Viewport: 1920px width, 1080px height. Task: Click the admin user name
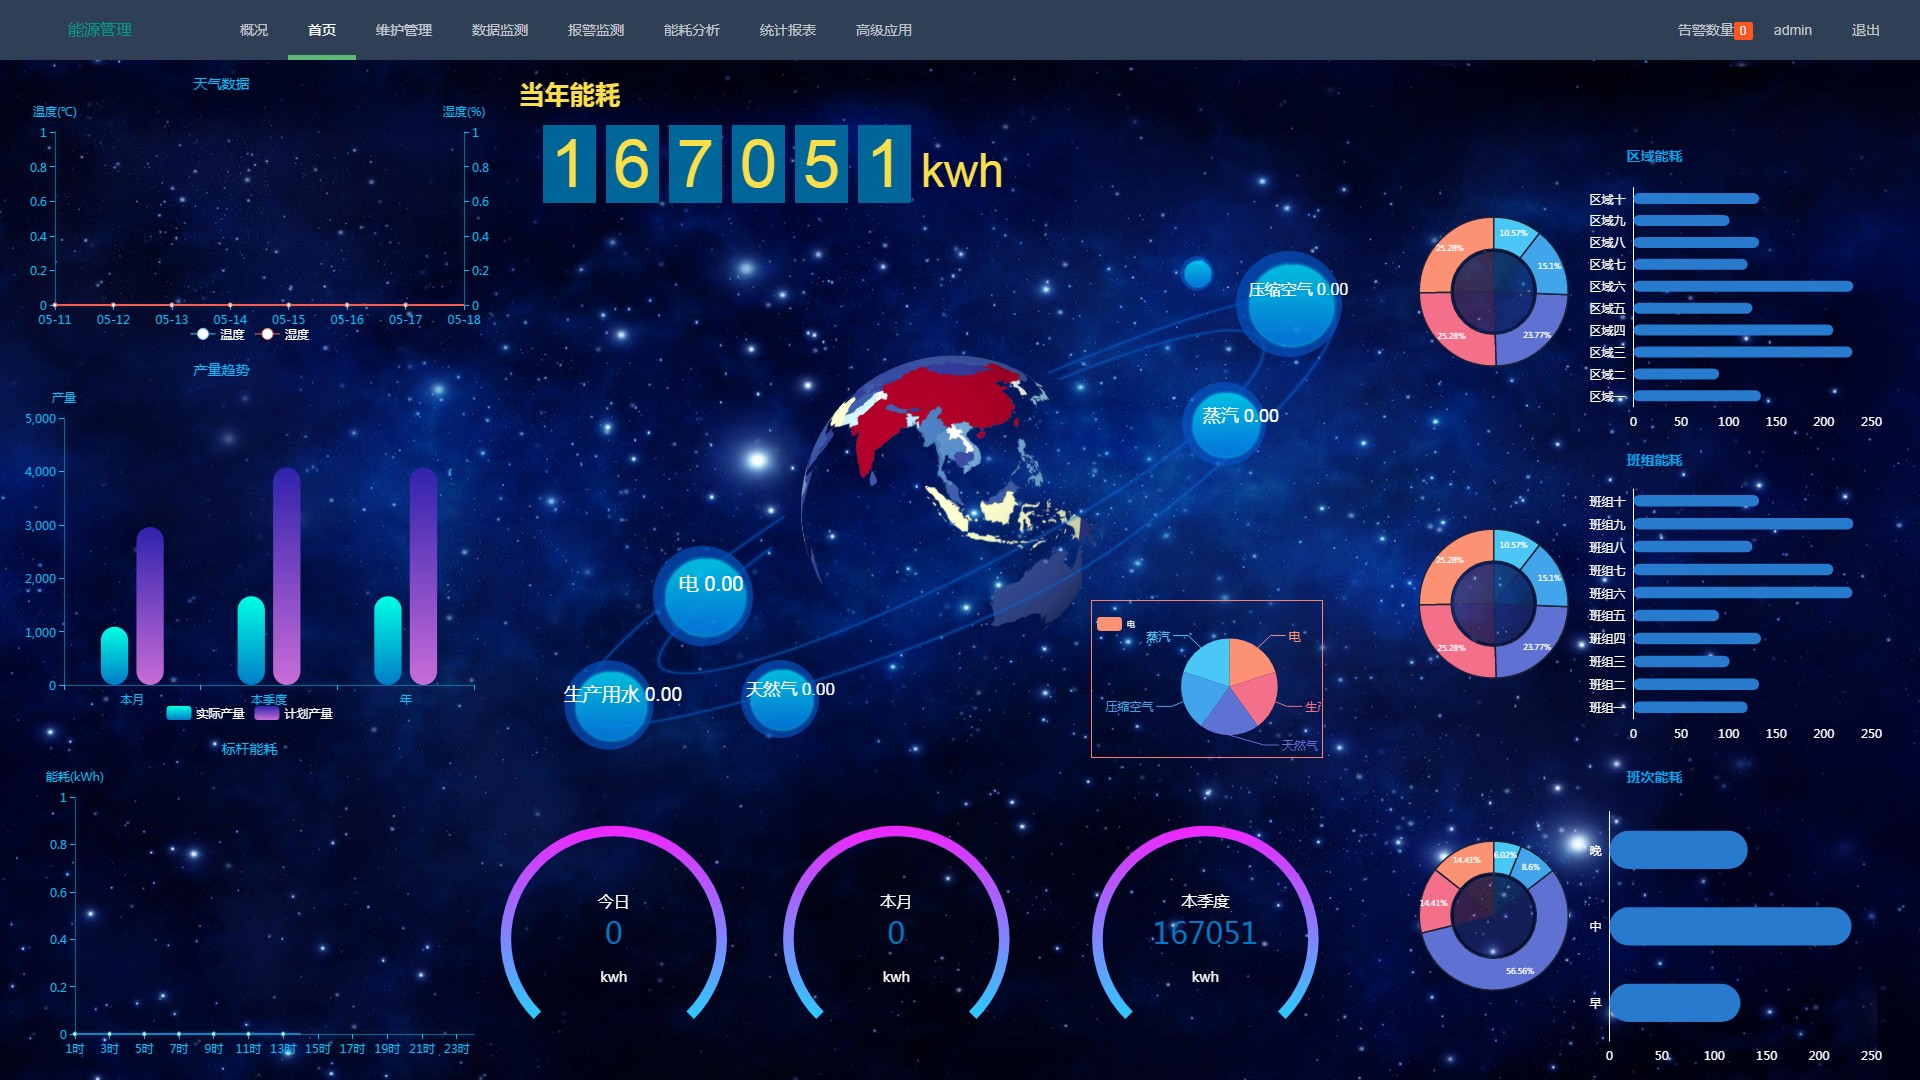(x=1792, y=30)
